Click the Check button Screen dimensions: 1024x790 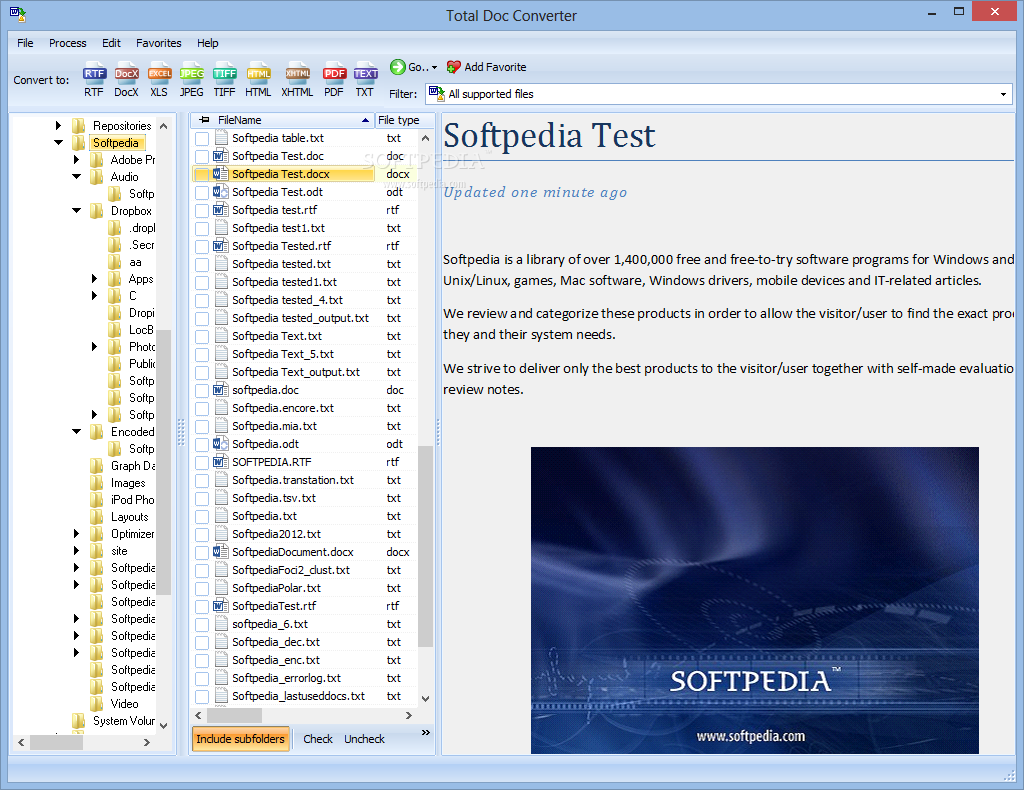[318, 738]
